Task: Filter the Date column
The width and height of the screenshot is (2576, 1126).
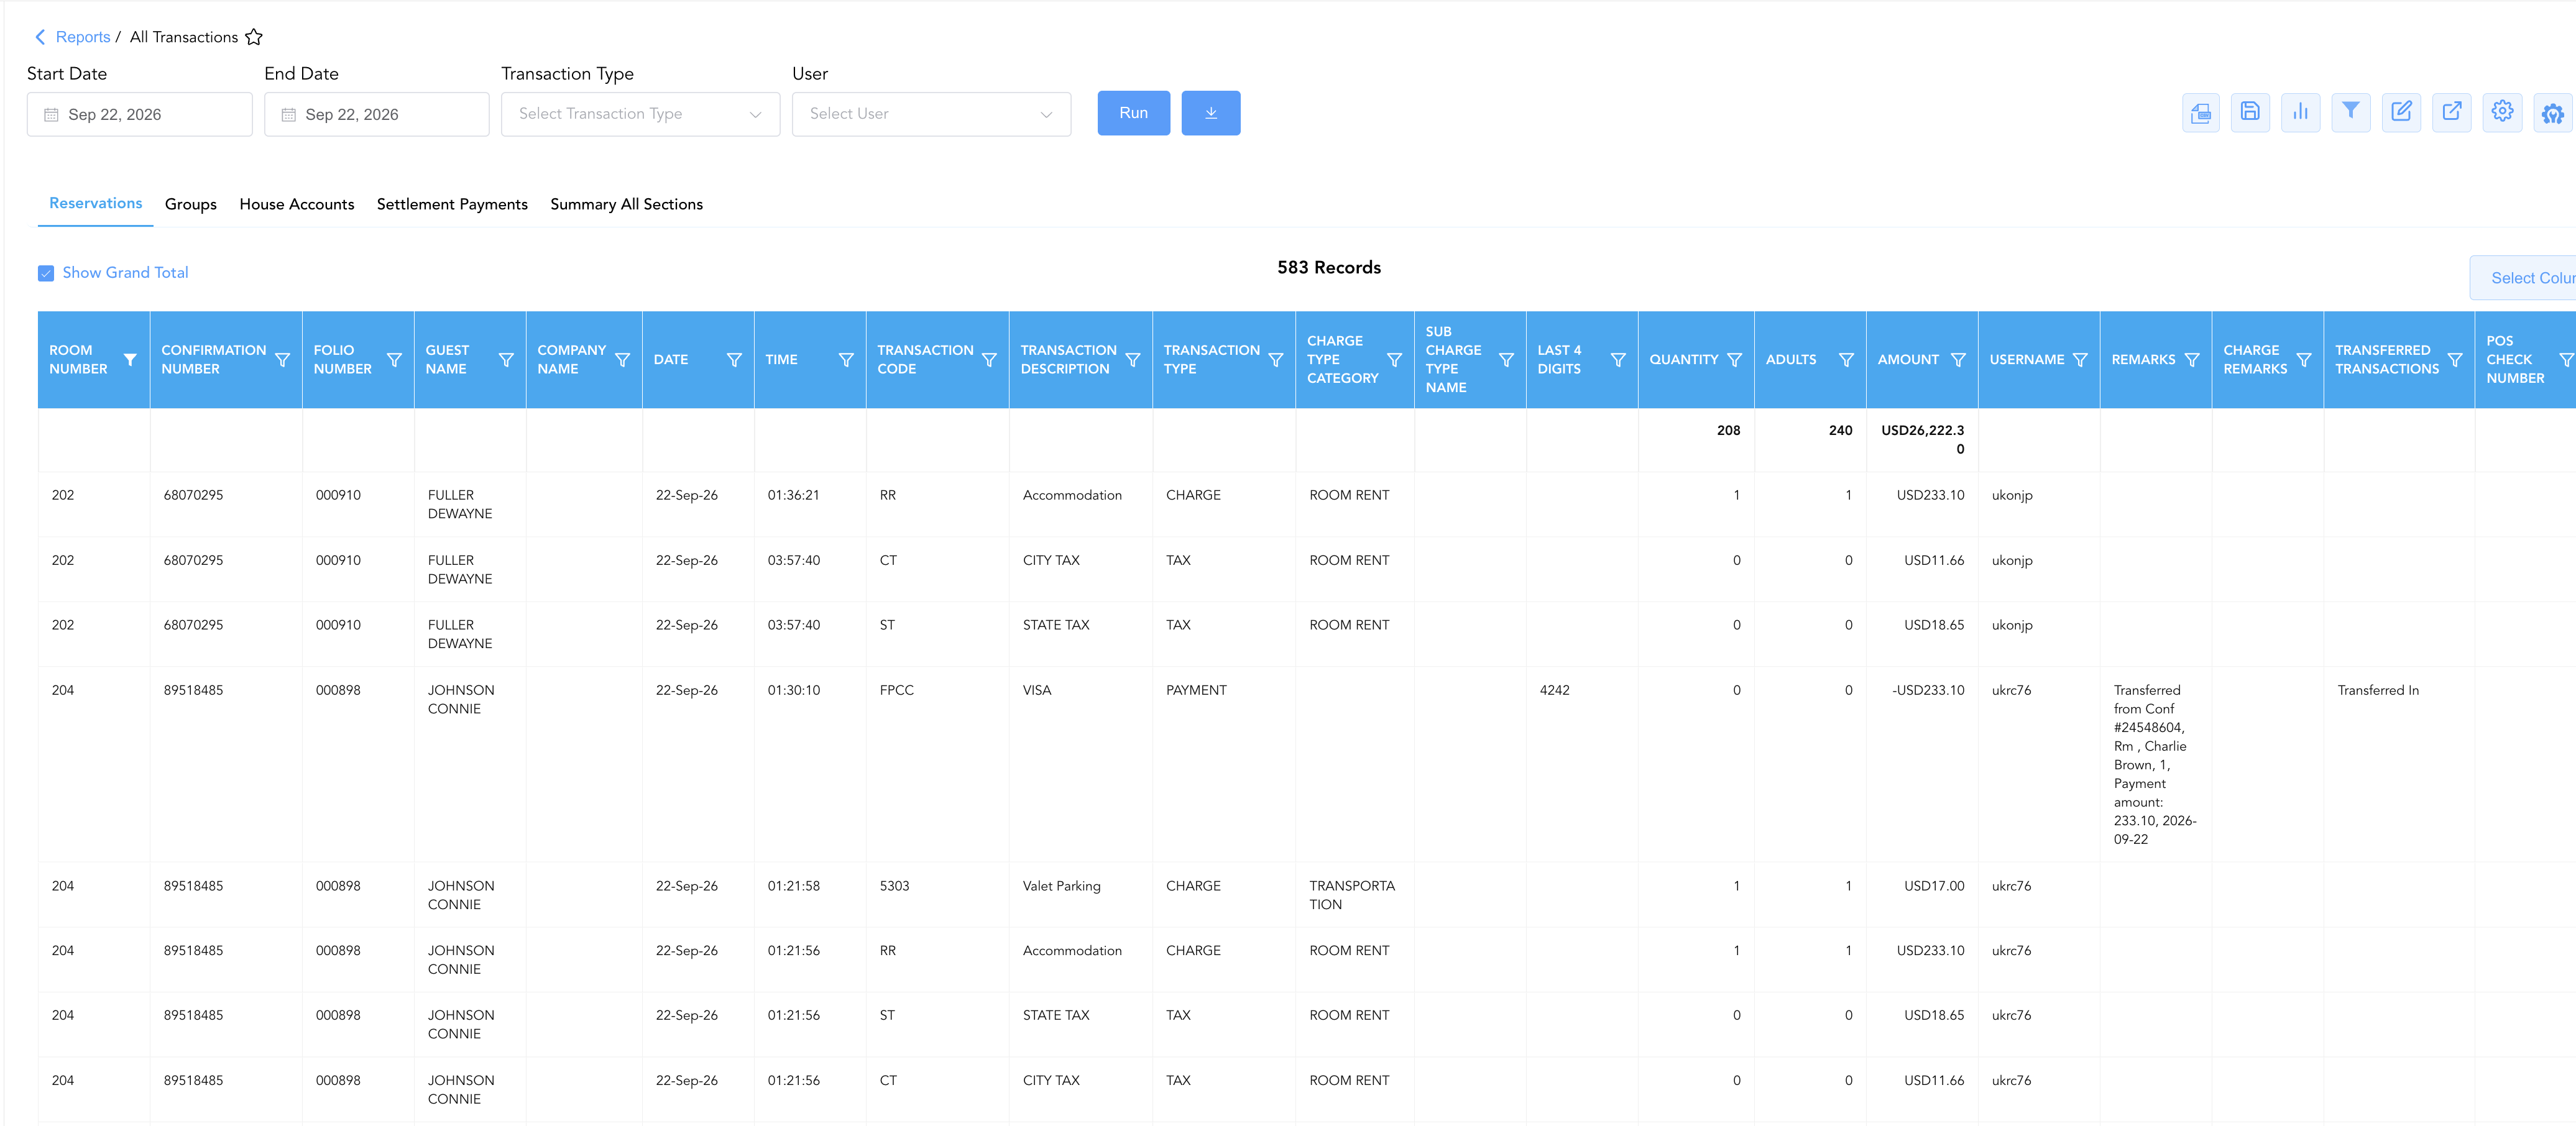Action: click(x=734, y=360)
